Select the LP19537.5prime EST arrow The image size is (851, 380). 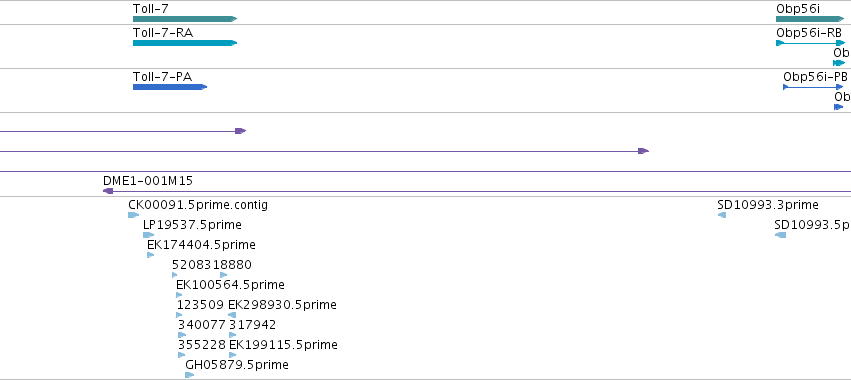pyautogui.click(x=148, y=235)
